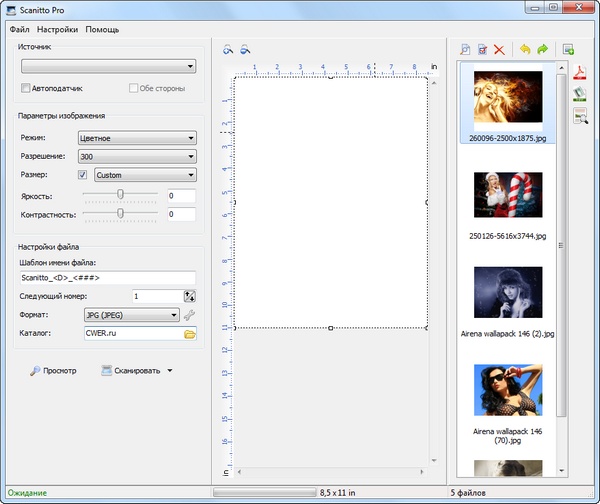Viewport: 600px width, 504px height.
Task: Open the Настройки menu
Action: coord(57,30)
